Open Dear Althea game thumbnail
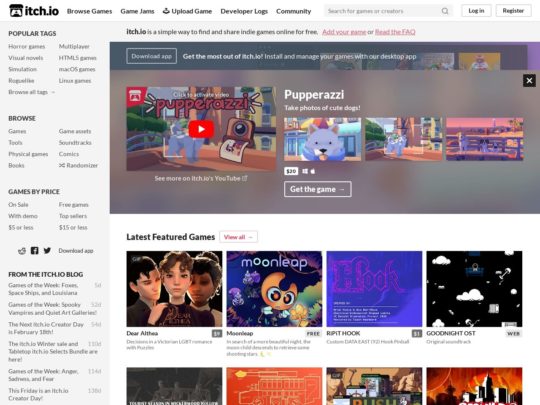The width and height of the screenshot is (540, 405). click(174, 289)
